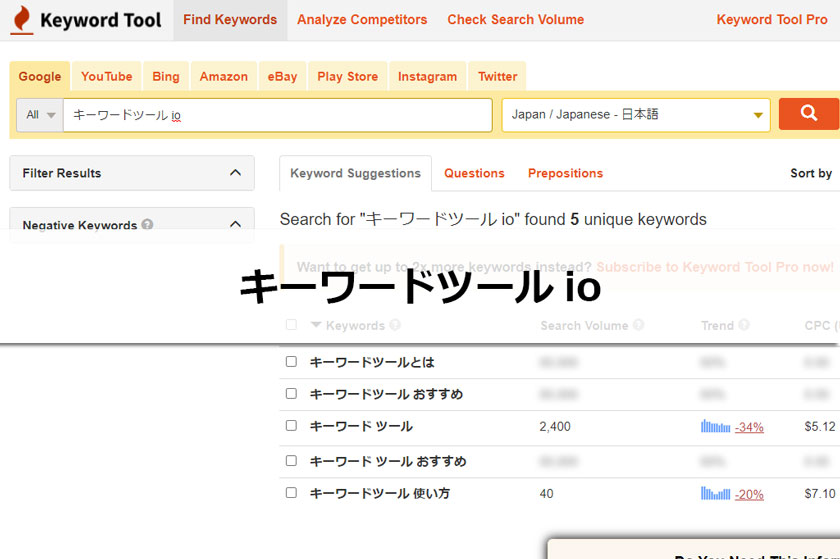Open Analyze Competitors in top navigation

coord(362,20)
